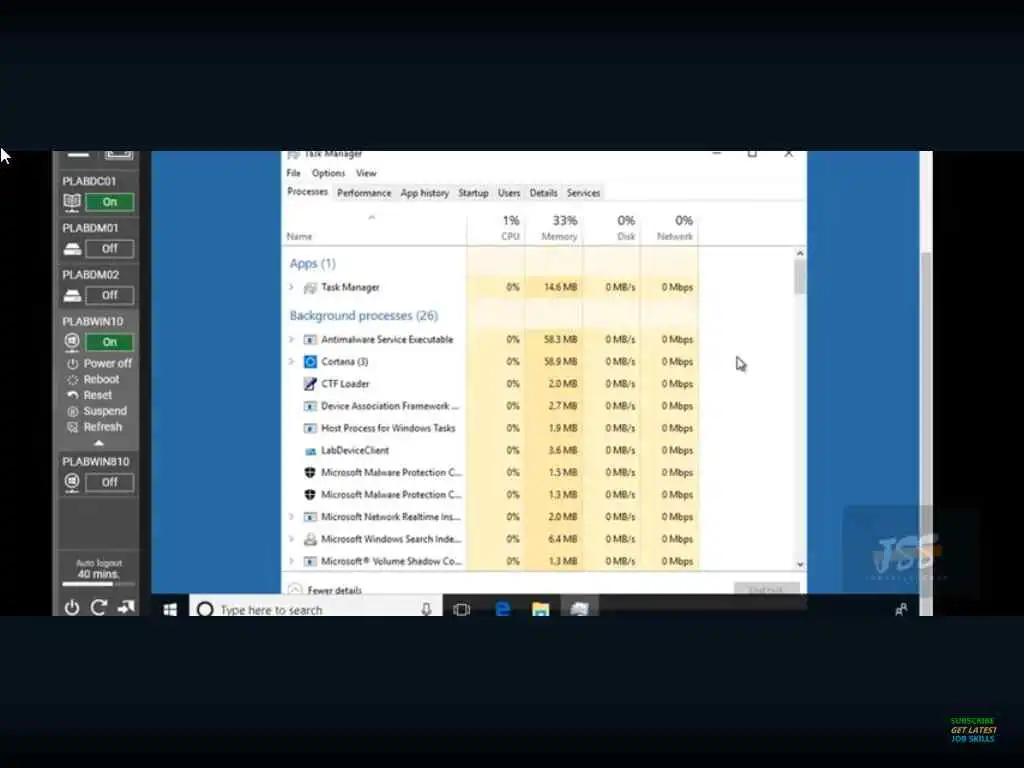Sort processes by the Memory column header
This screenshot has width=1024, height=768.
click(x=554, y=227)
